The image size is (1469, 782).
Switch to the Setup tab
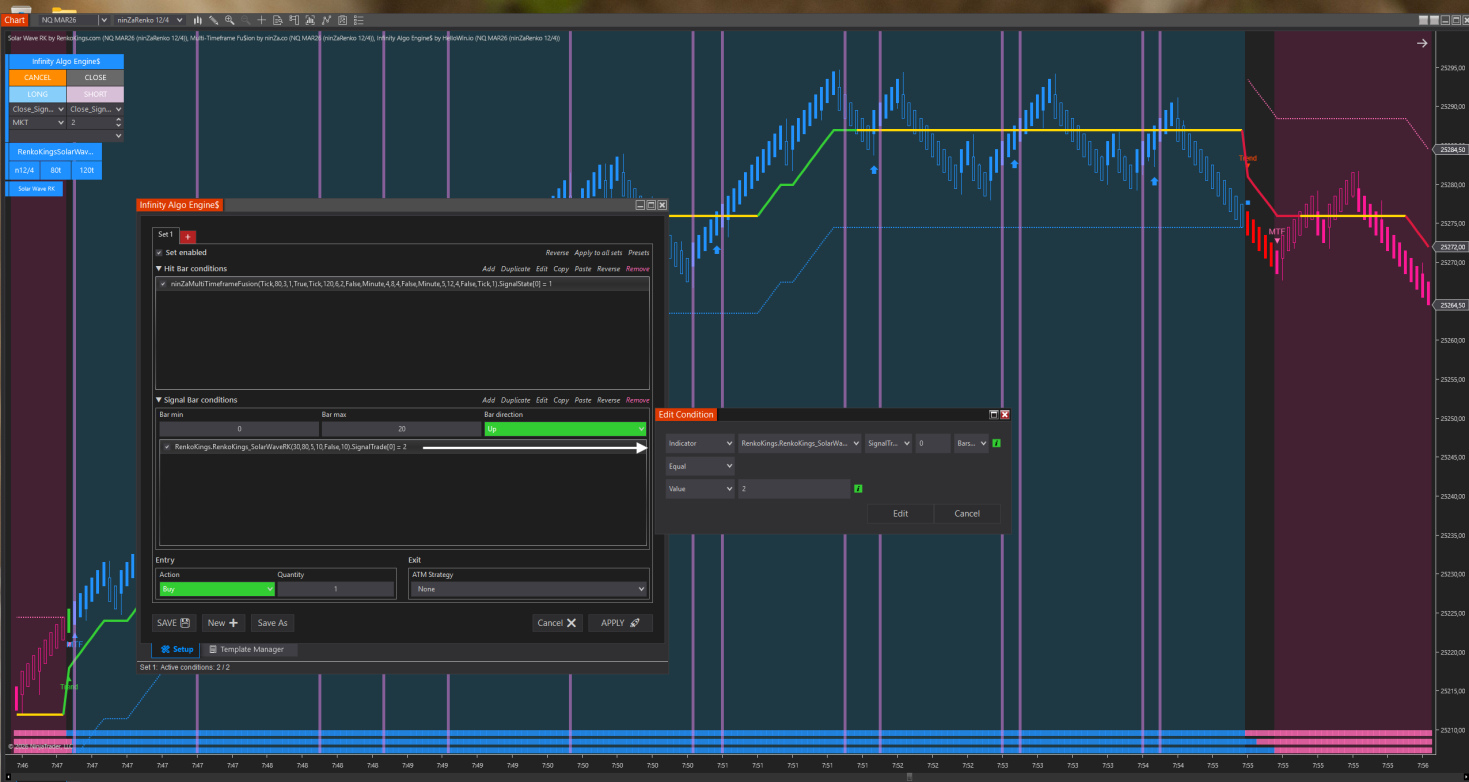click(x=176, y=650)
